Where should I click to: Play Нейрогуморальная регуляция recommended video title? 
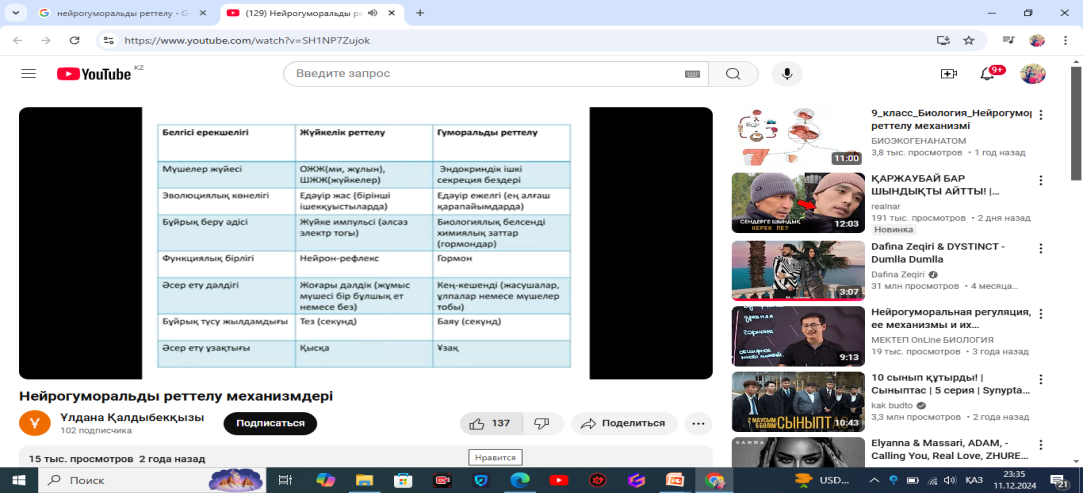coord(950,318)
